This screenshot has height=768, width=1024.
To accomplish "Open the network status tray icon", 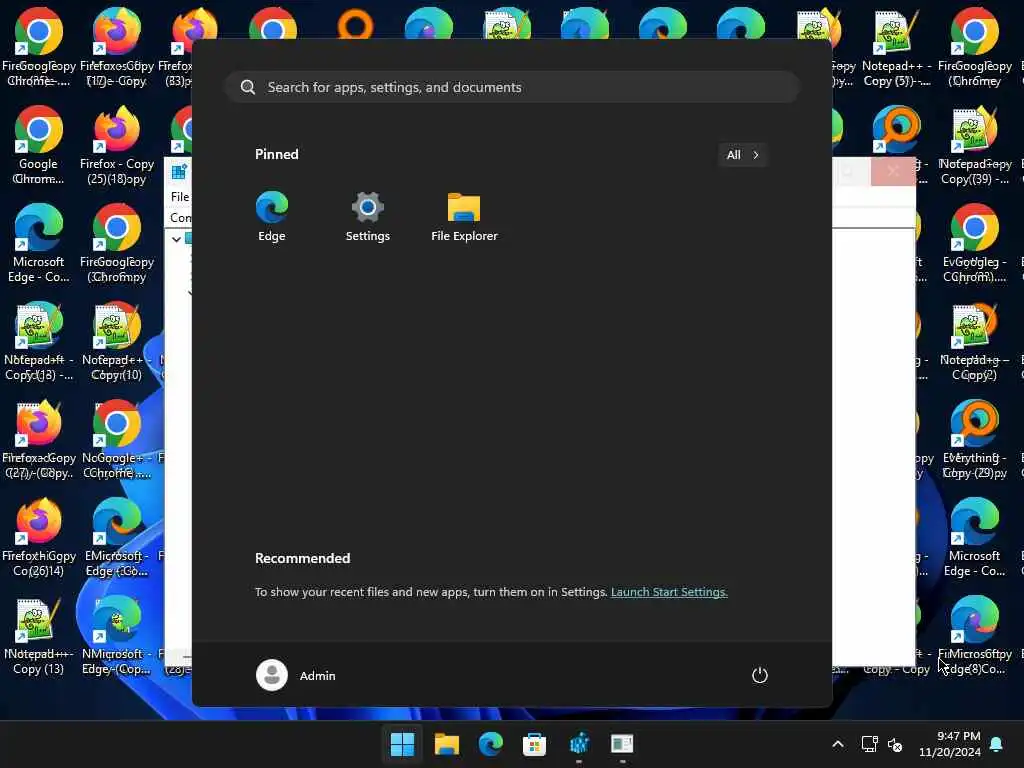I will coord(869,744).
